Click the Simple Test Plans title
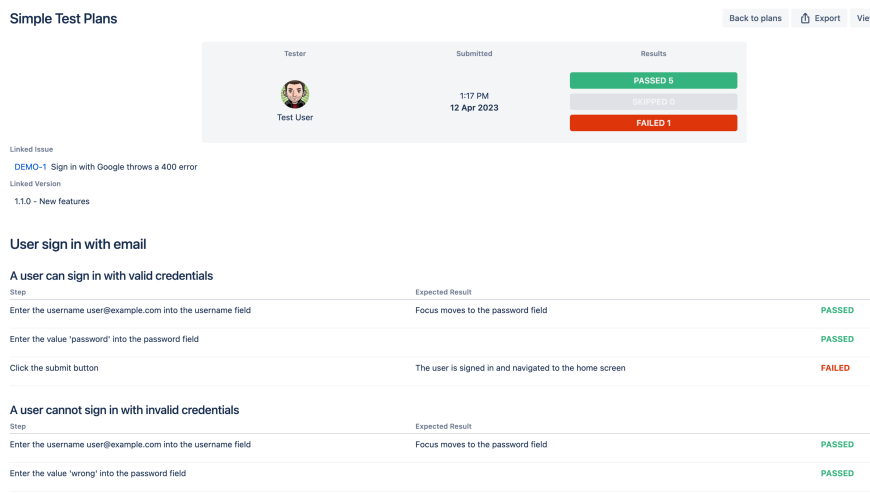The image size is (870, 494). (63, 19)
